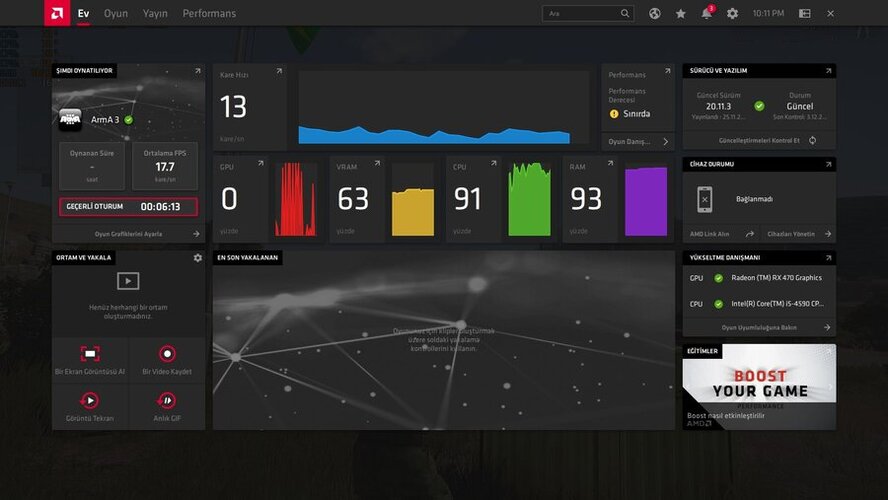The height and width of the screenshot is (500, 888).
Task: Open Boost Your Game tutorial thumbnail
Action: pos(759,387)
